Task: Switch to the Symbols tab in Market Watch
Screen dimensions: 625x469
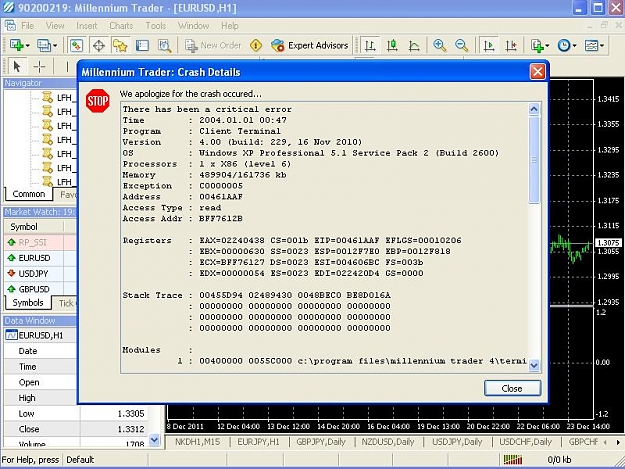Action: click(x=28, y=302)
